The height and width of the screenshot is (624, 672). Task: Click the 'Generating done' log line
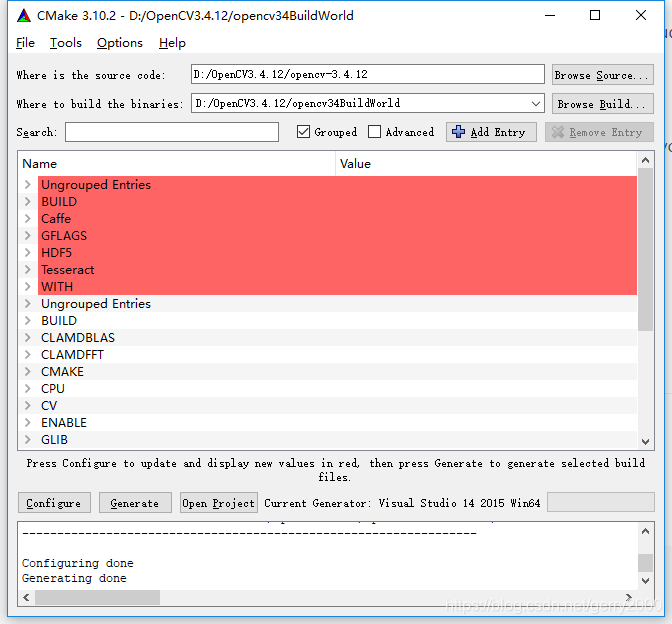coord(74,578)
